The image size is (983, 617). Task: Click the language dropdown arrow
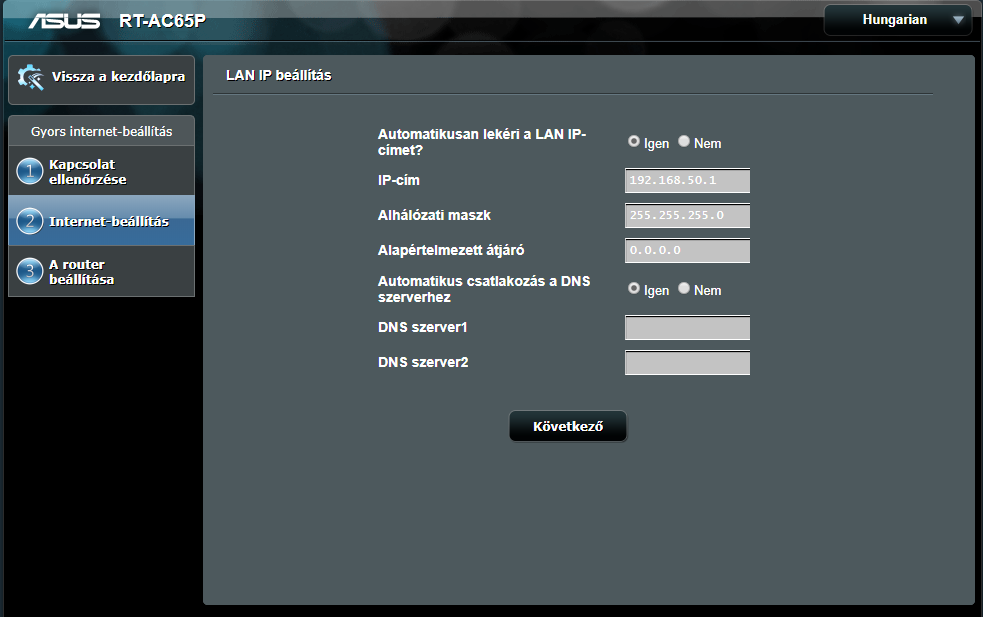[x=958, y=20]
